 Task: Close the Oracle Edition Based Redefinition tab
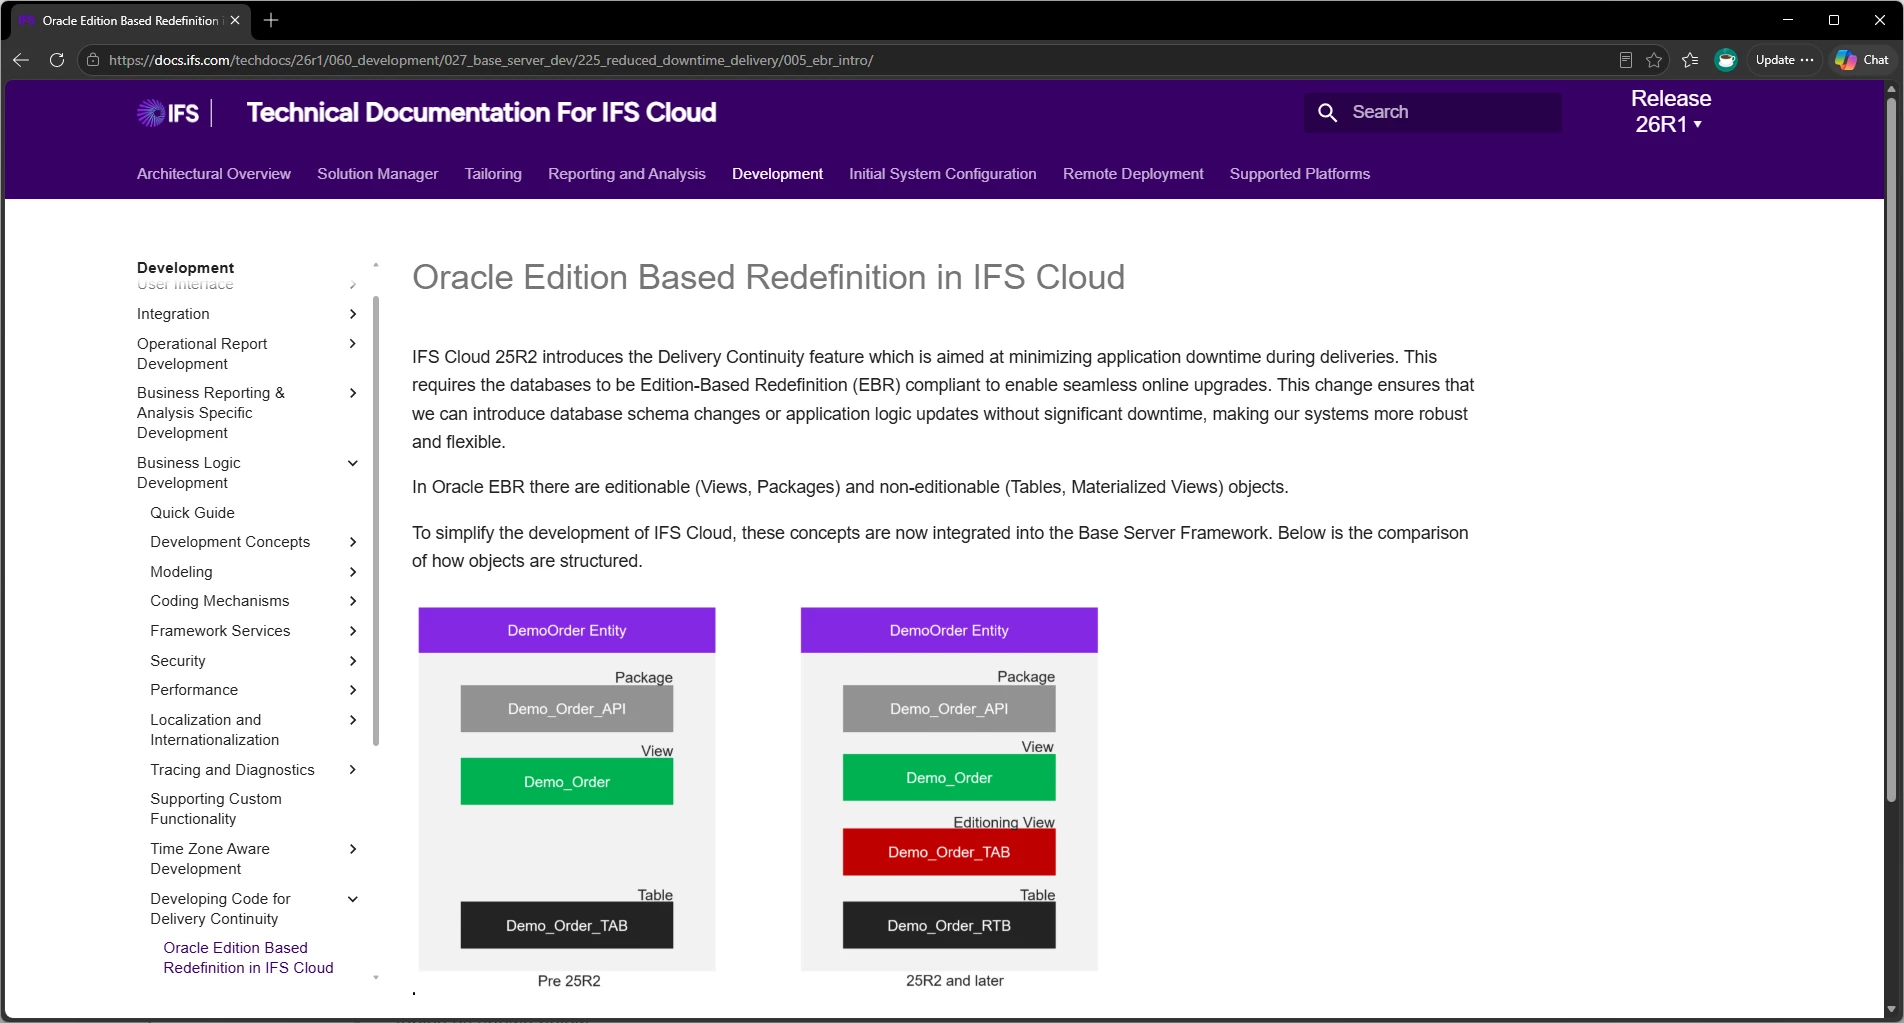pyautogui.click(x=235, y=20)
